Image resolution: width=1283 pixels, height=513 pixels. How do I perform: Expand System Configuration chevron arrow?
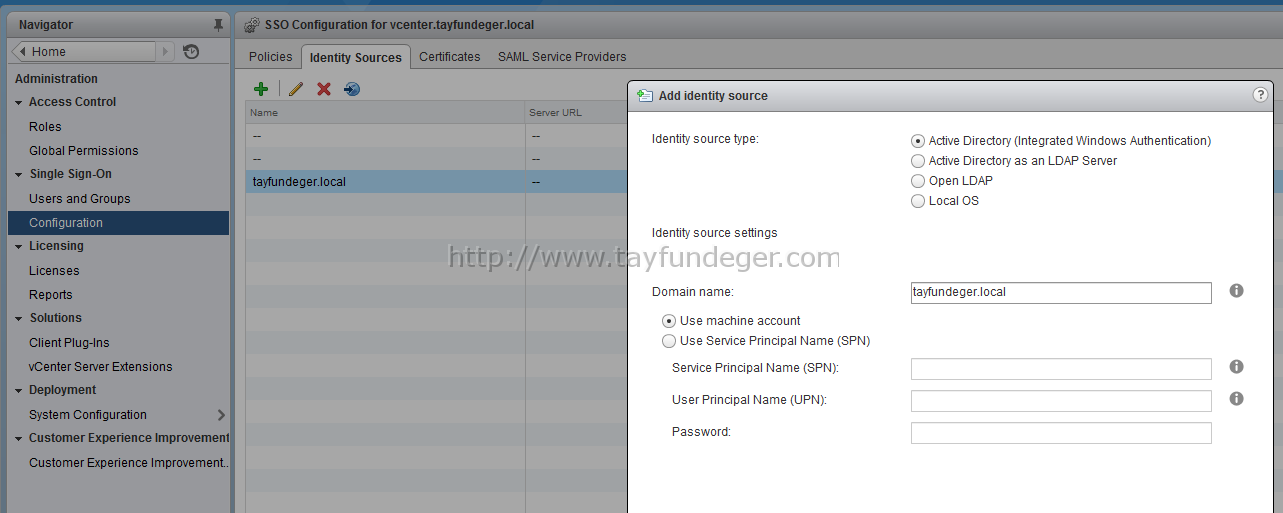point(221,415)
